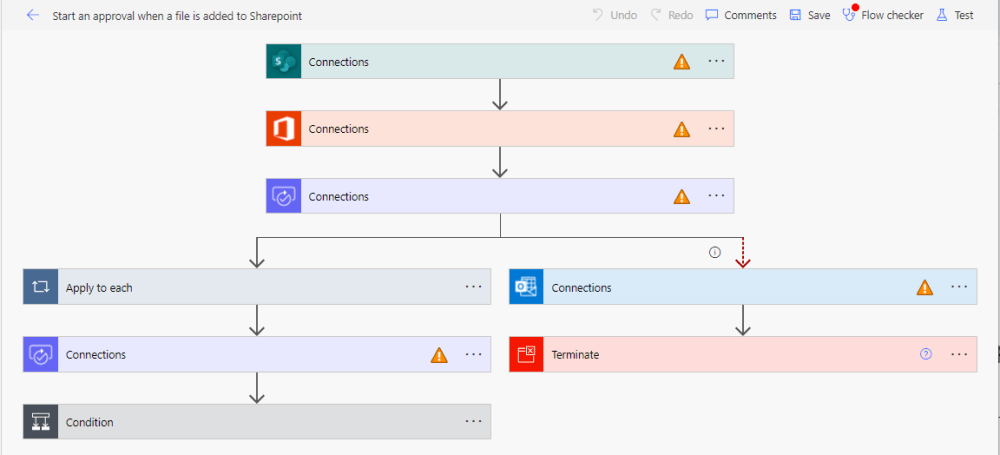1000x455 pixels.
Task: Click the SharePoint trigger icon
Action: click(283, 62)
